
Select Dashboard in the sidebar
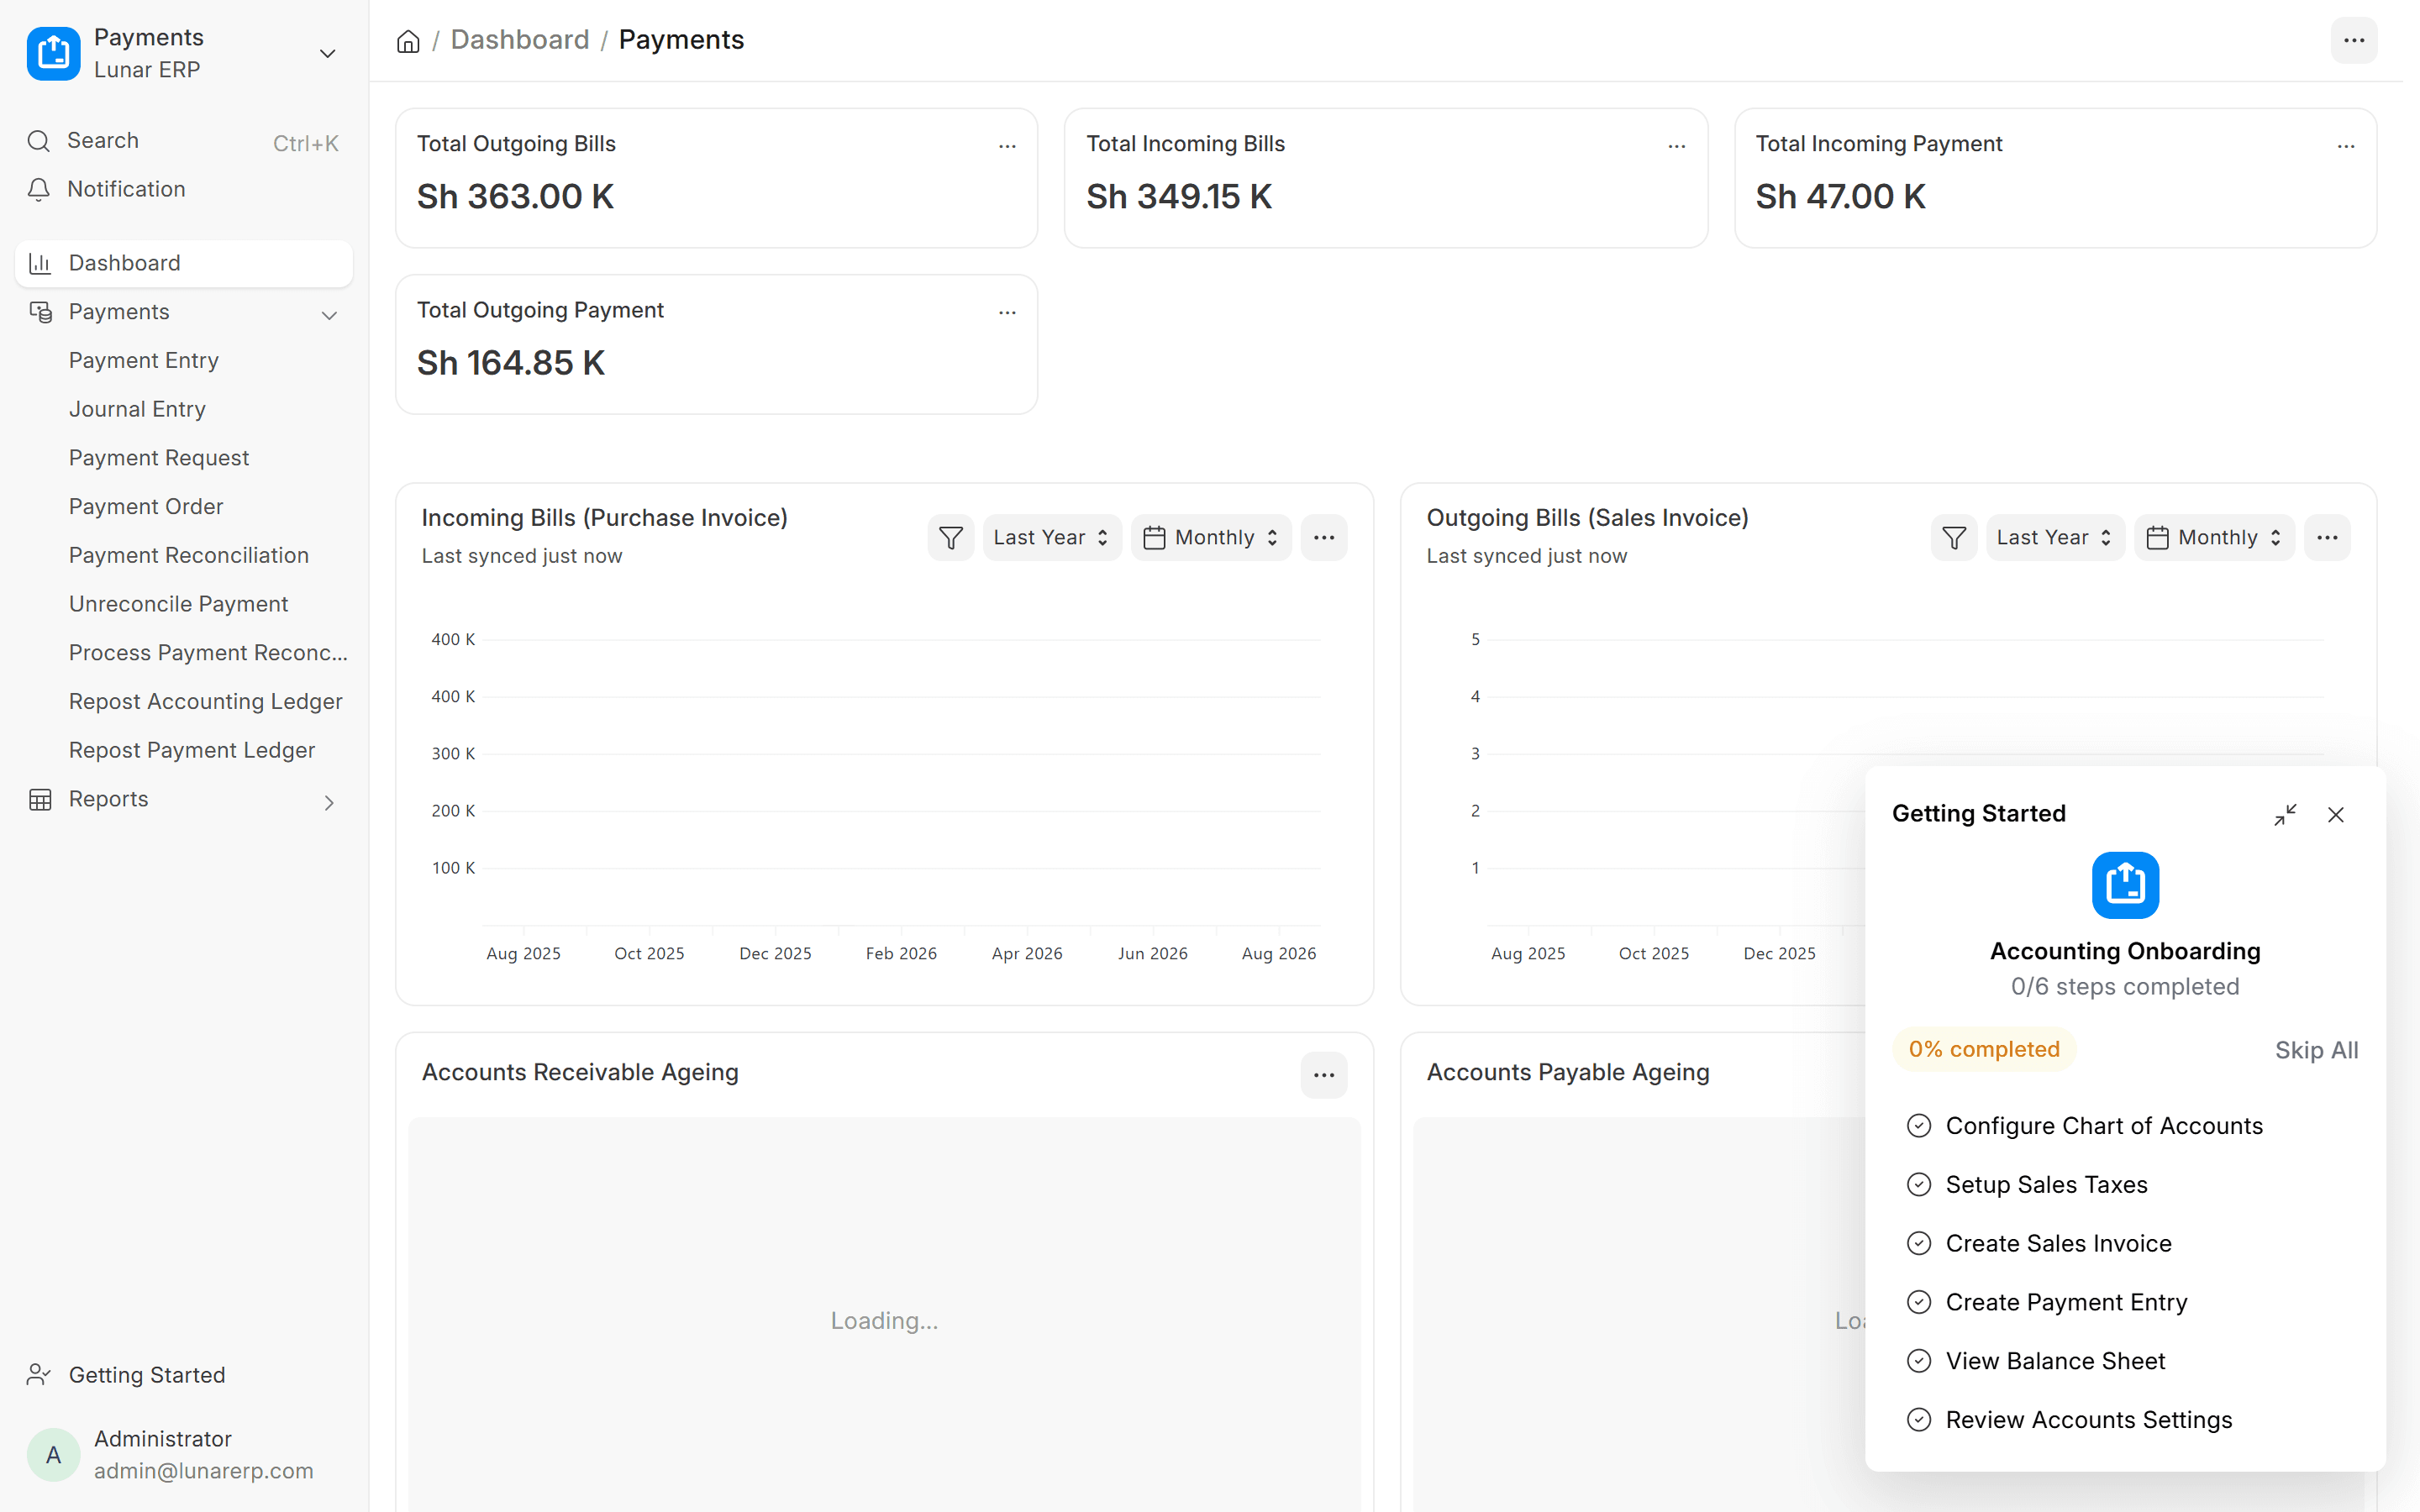click(184, 263)
